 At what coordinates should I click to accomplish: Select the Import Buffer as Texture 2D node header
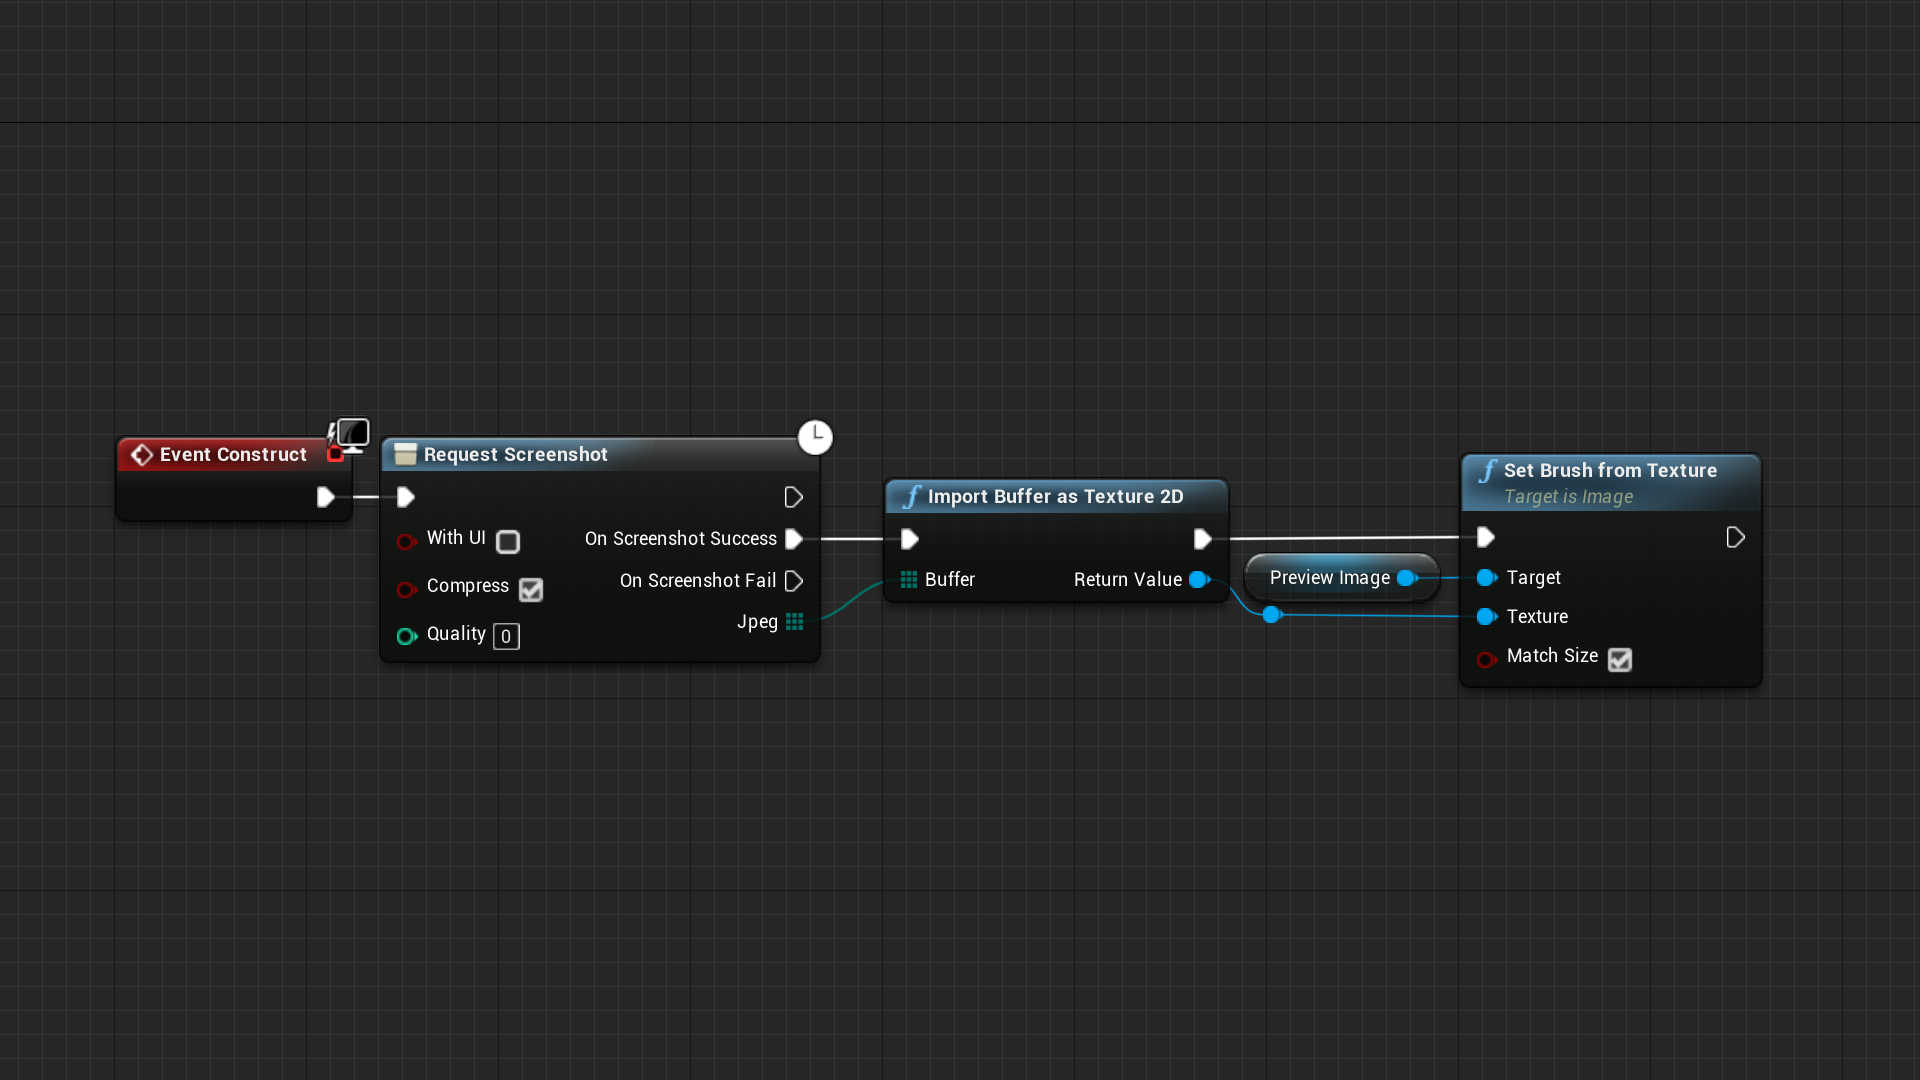coord(1055,497)
